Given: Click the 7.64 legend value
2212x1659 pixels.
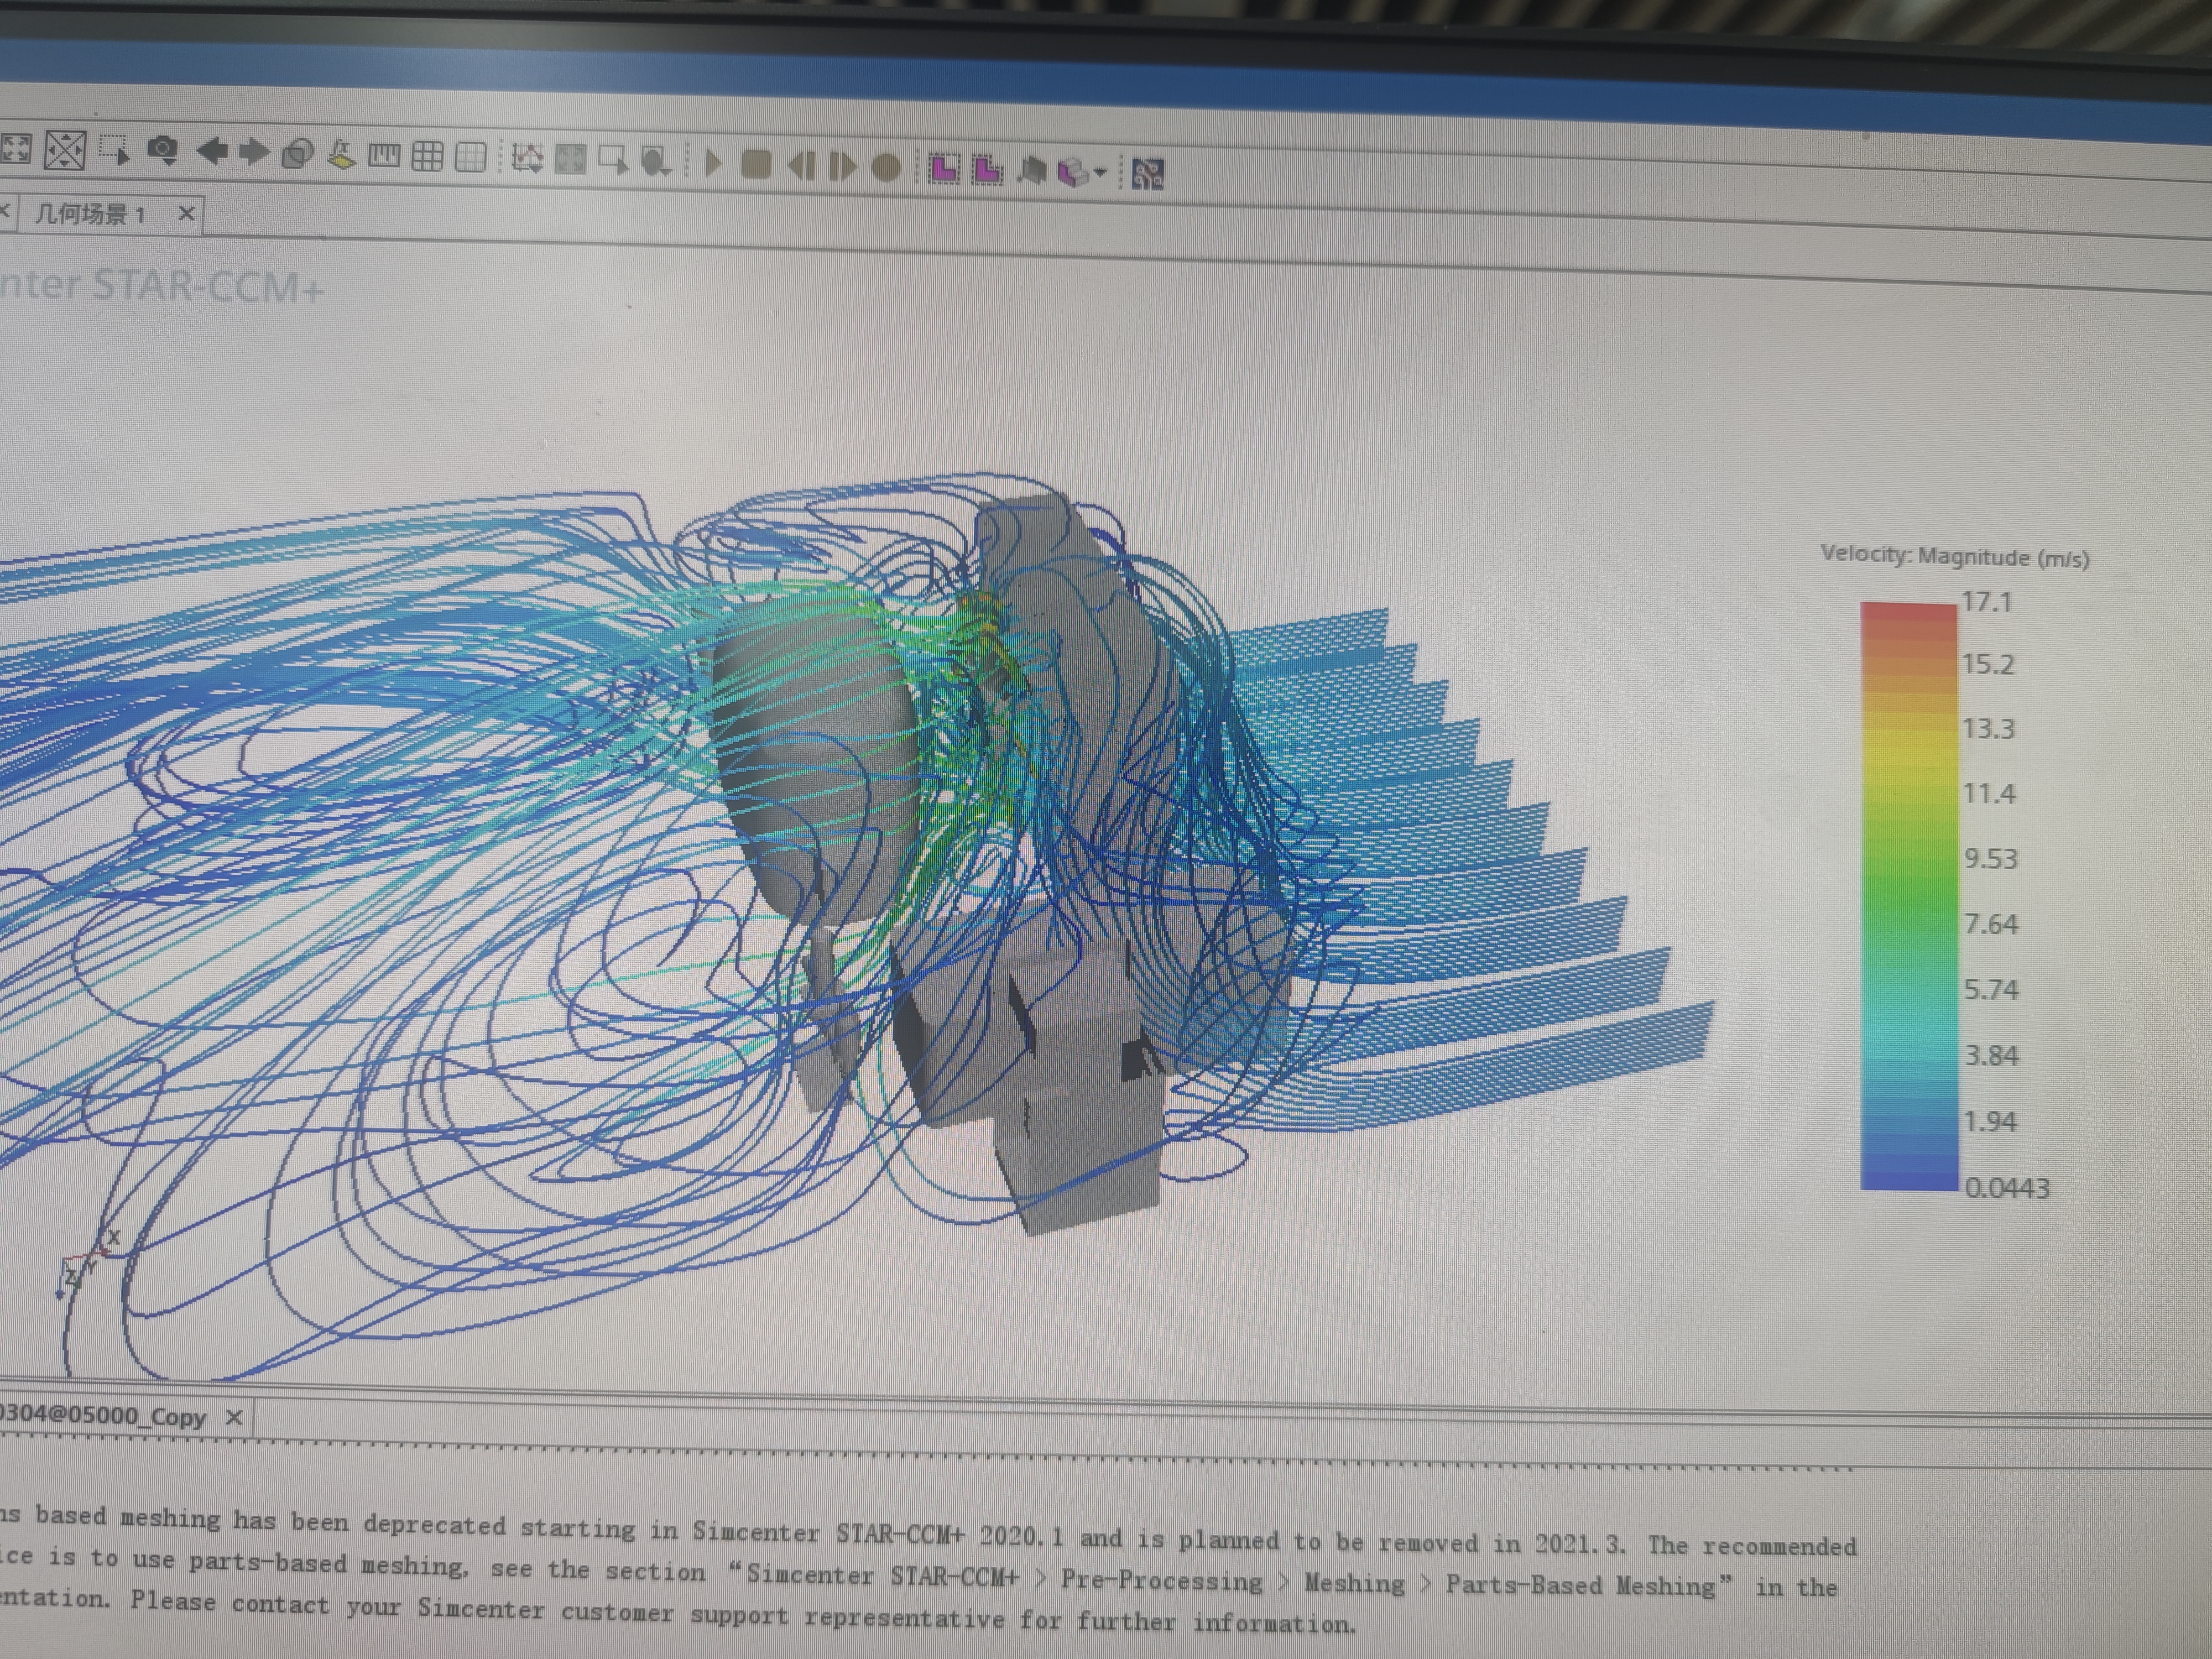Looking at the screenshot, I should (x=1991, y=924).
